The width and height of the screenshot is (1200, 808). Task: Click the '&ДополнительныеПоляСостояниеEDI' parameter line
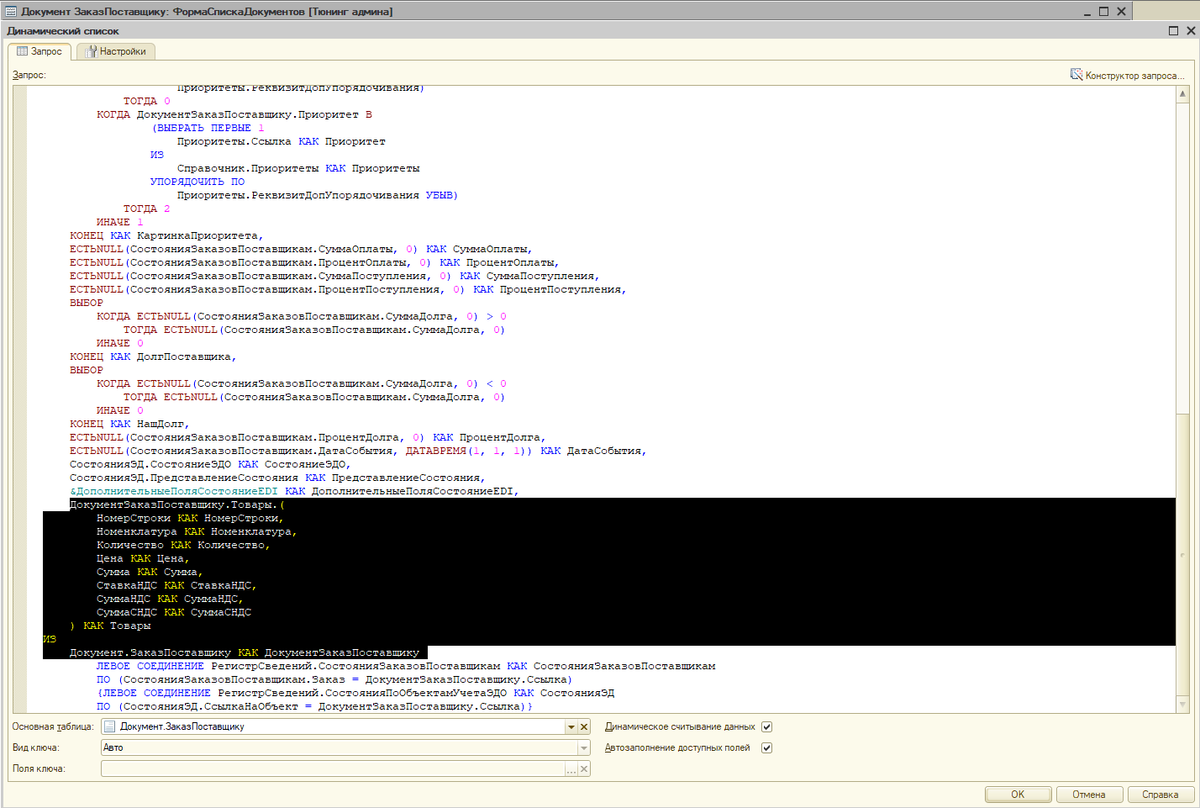[294, 491]
